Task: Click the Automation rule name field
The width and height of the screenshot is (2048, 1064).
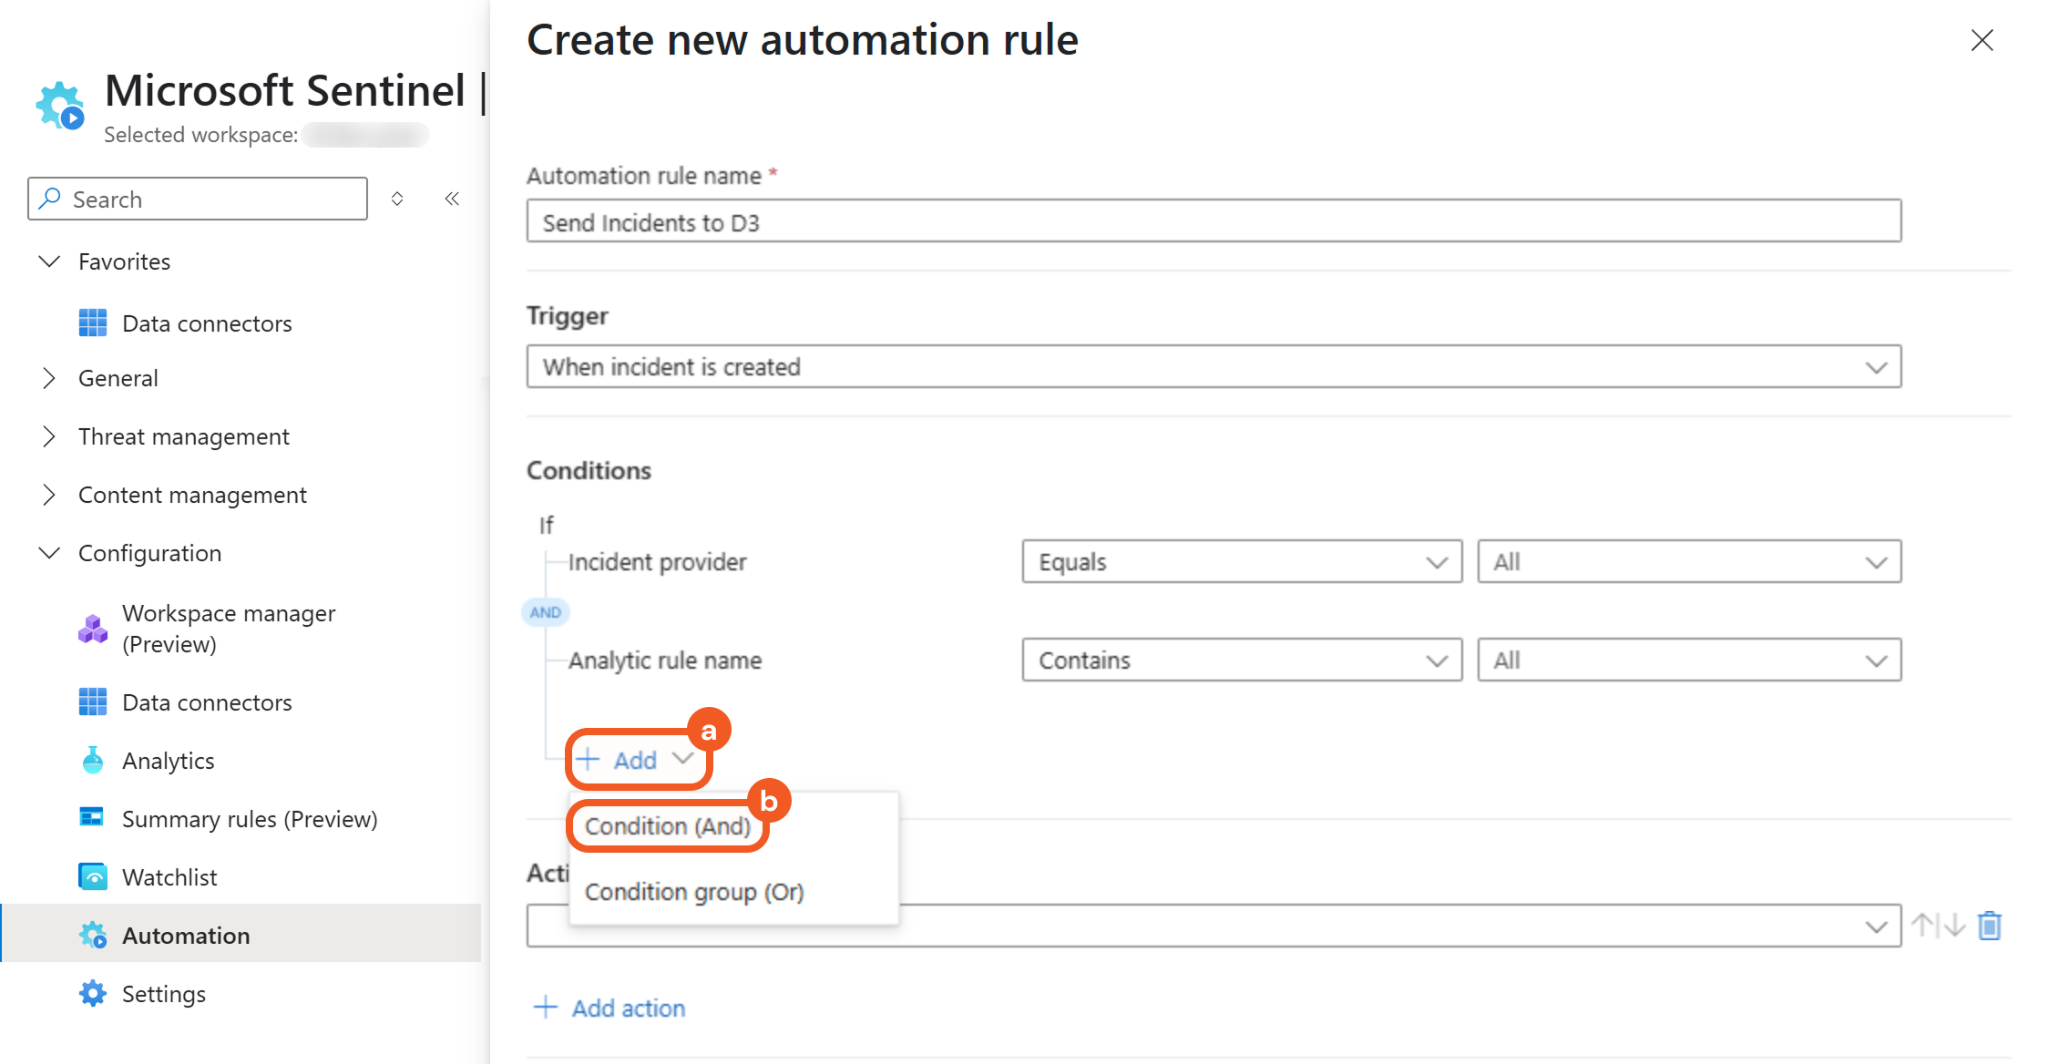Action: point(1213,222)
